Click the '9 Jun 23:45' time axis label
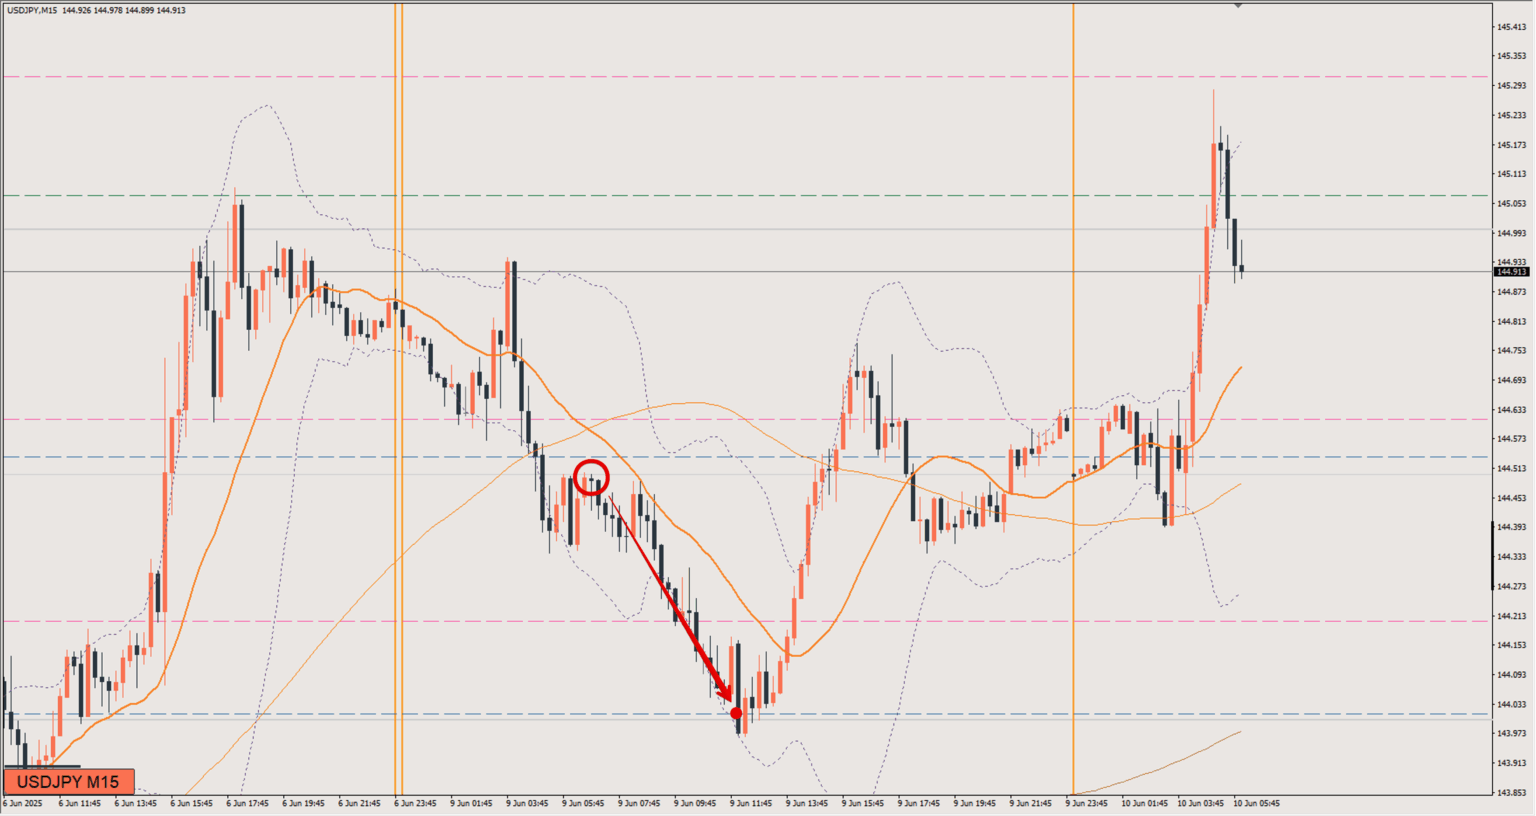Image resolution: width=1536 pixels, height=816 pixels. (x=1088, y=803)
